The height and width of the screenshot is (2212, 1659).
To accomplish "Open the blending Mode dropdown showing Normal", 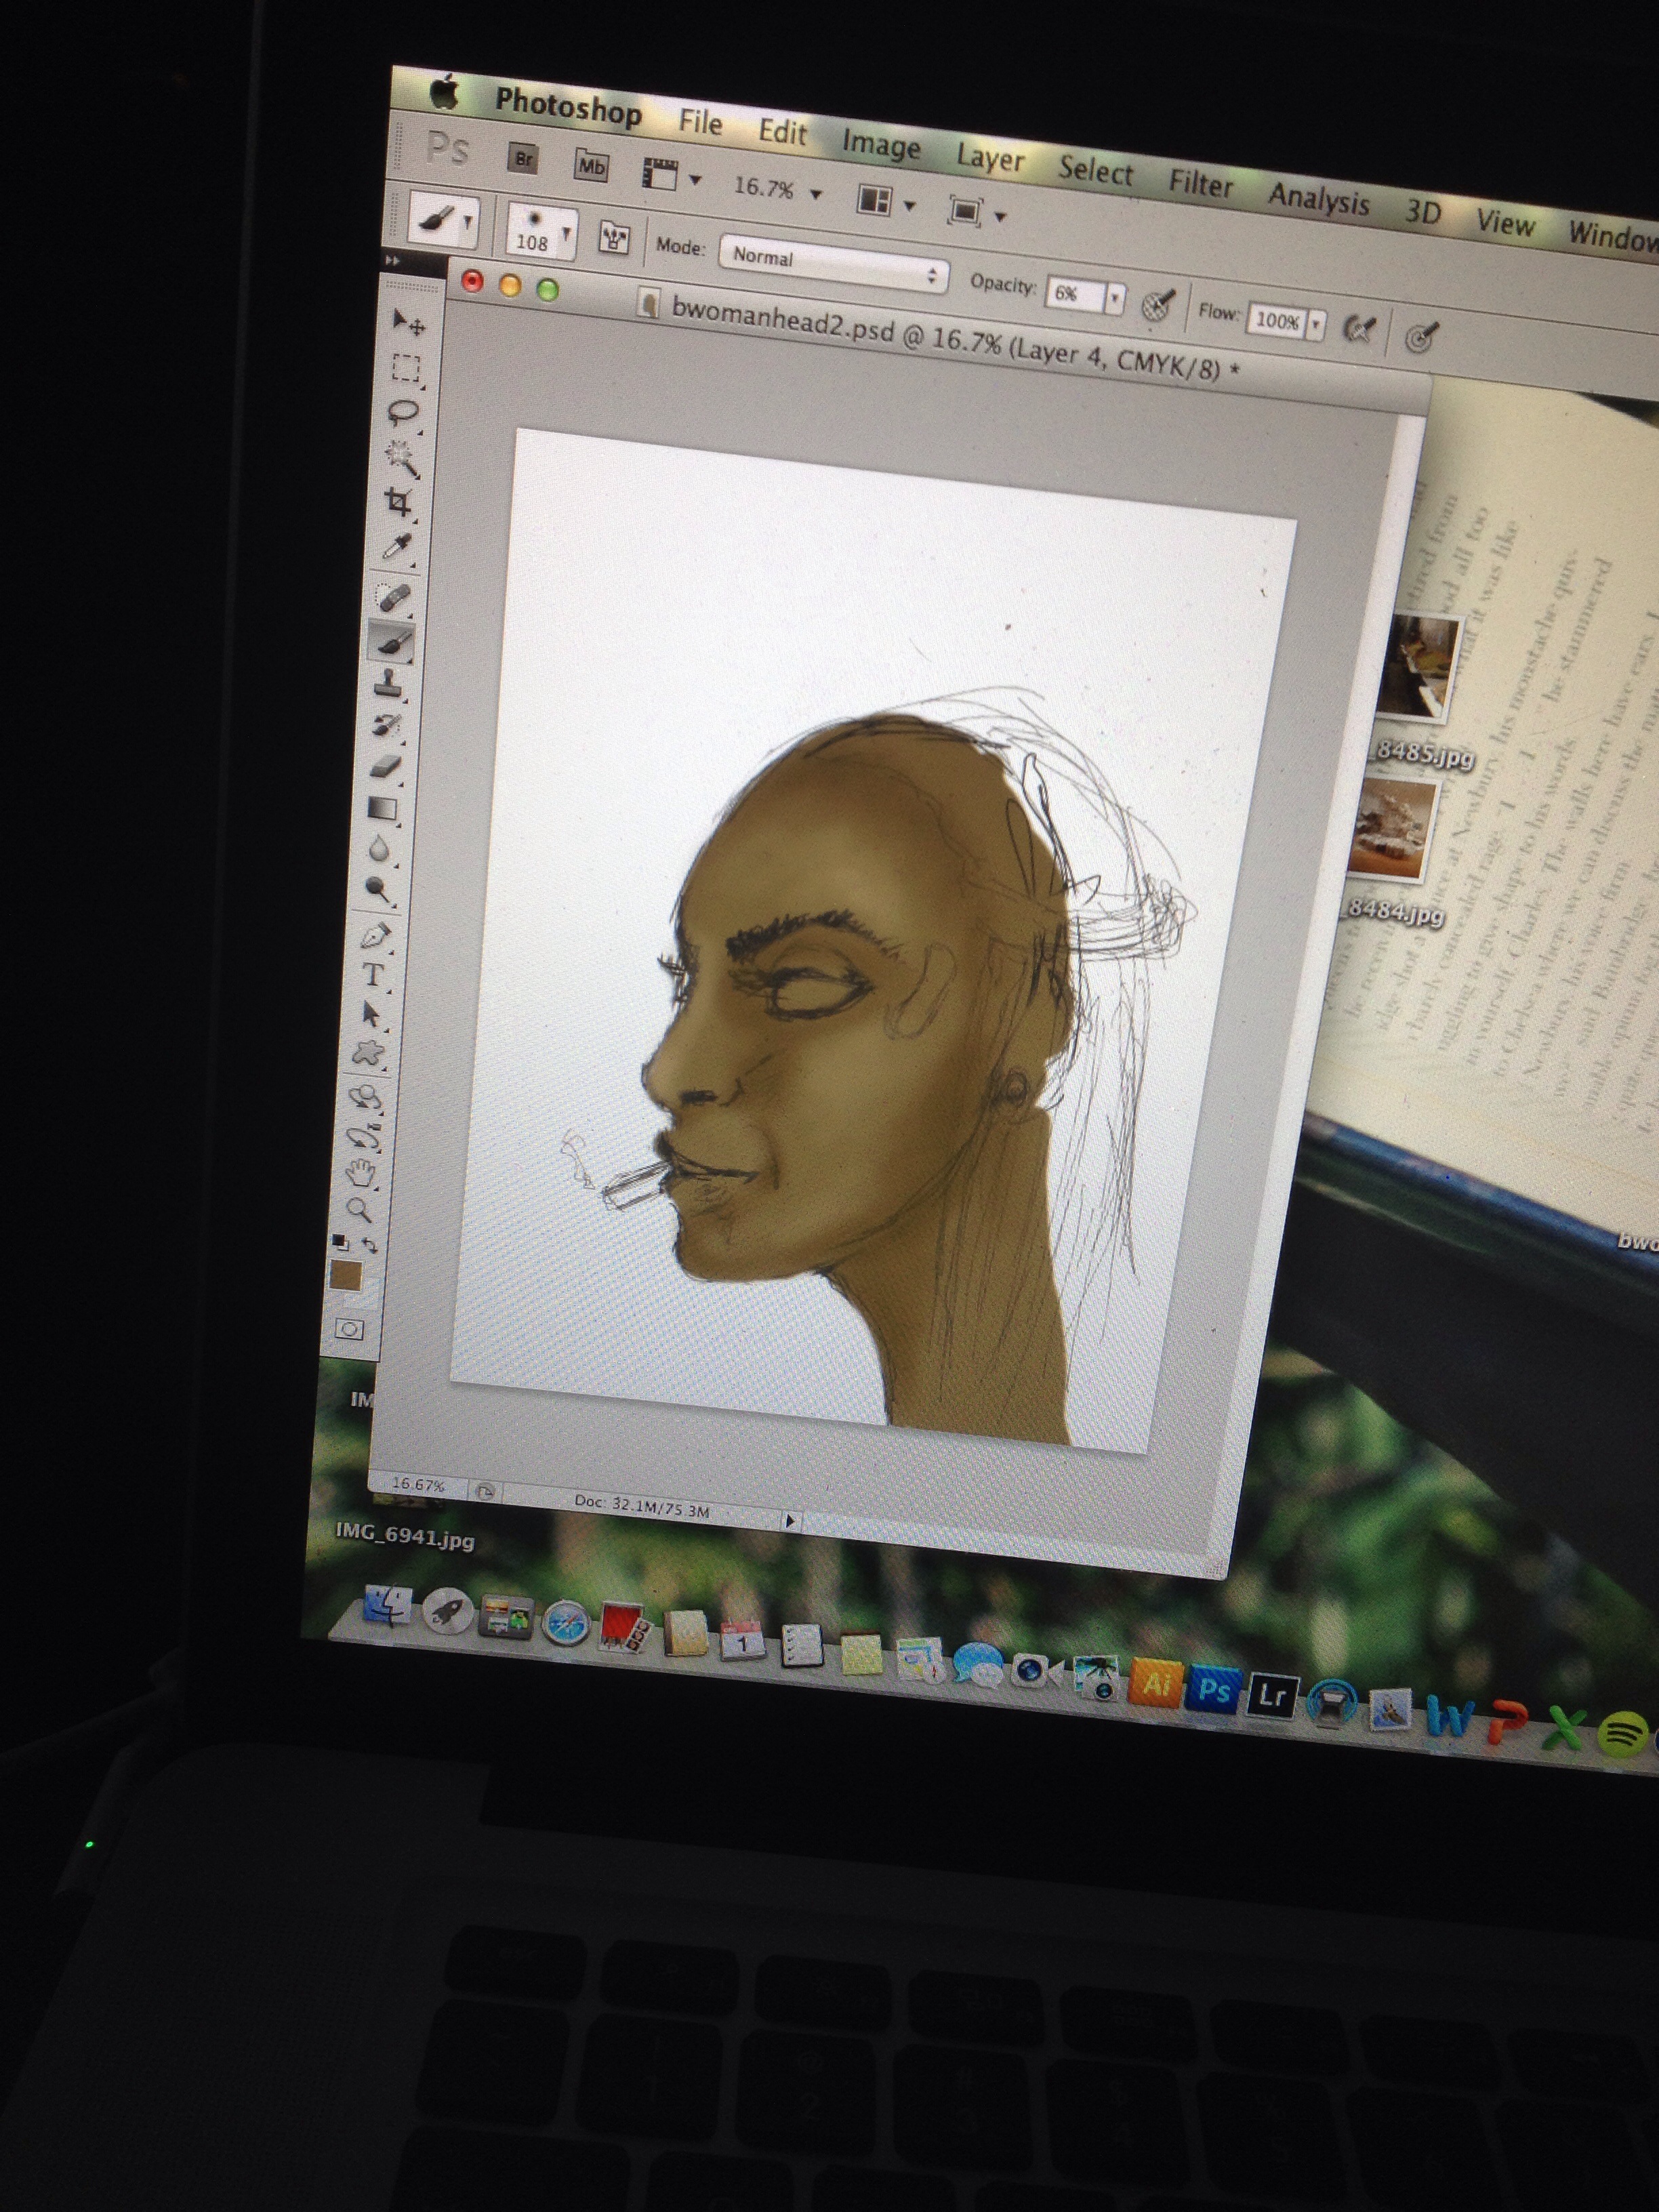I will [832, 264].
